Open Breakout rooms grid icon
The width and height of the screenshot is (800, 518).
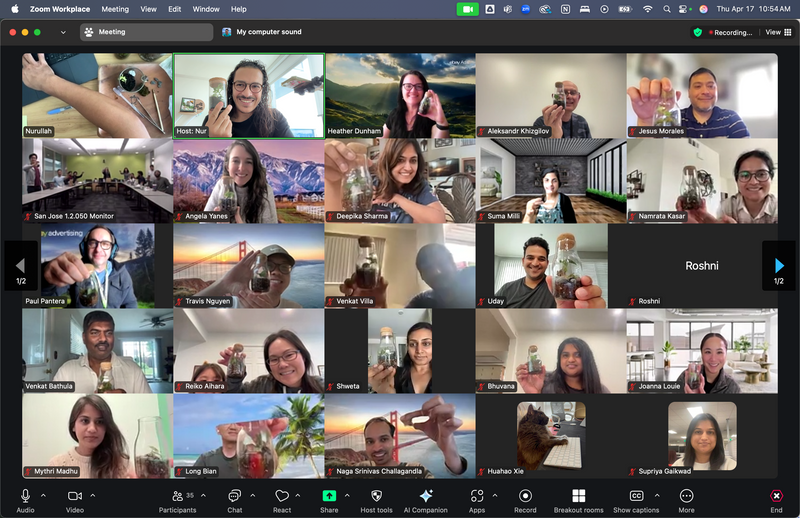(x=579, y=496)
